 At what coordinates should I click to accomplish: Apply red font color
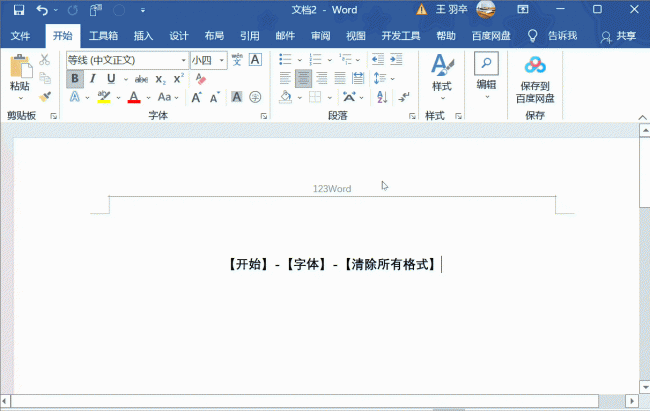[133, 97]
